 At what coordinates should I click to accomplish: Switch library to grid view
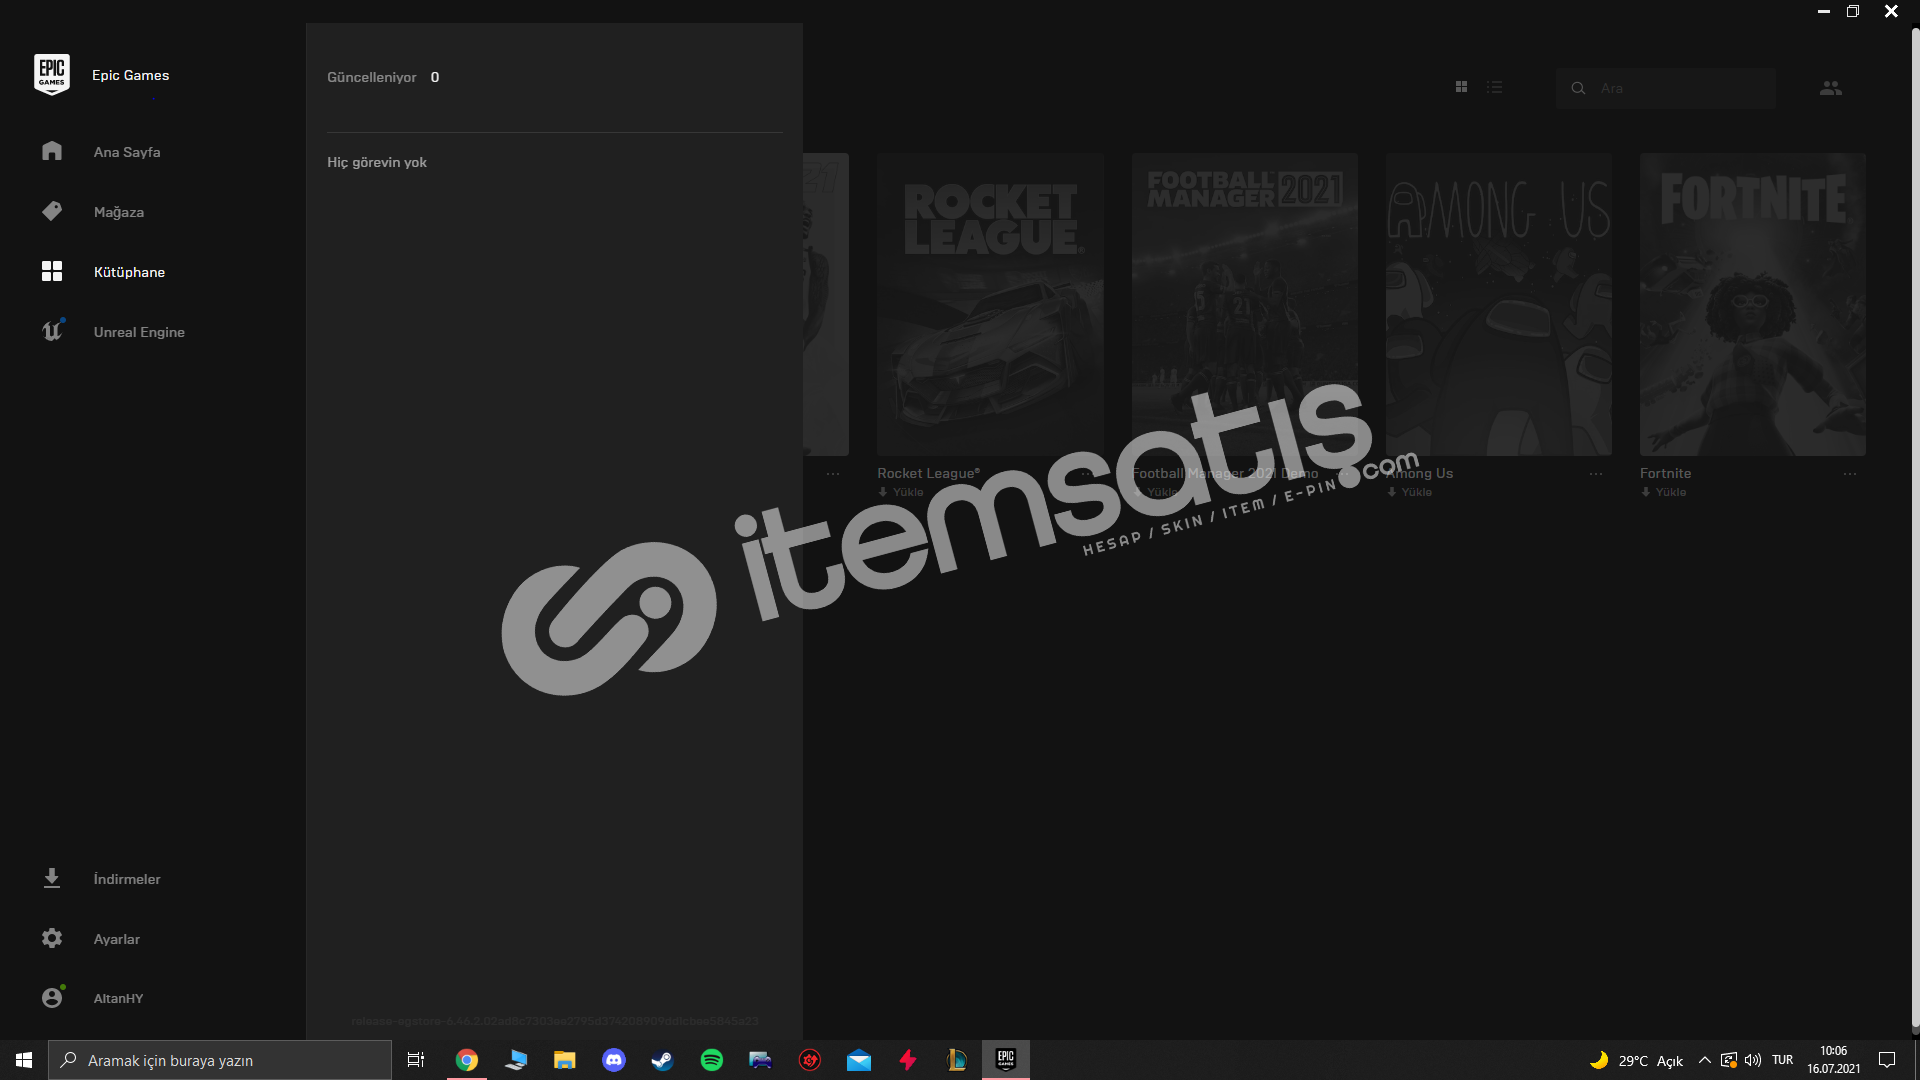(x=1461, y=88)
